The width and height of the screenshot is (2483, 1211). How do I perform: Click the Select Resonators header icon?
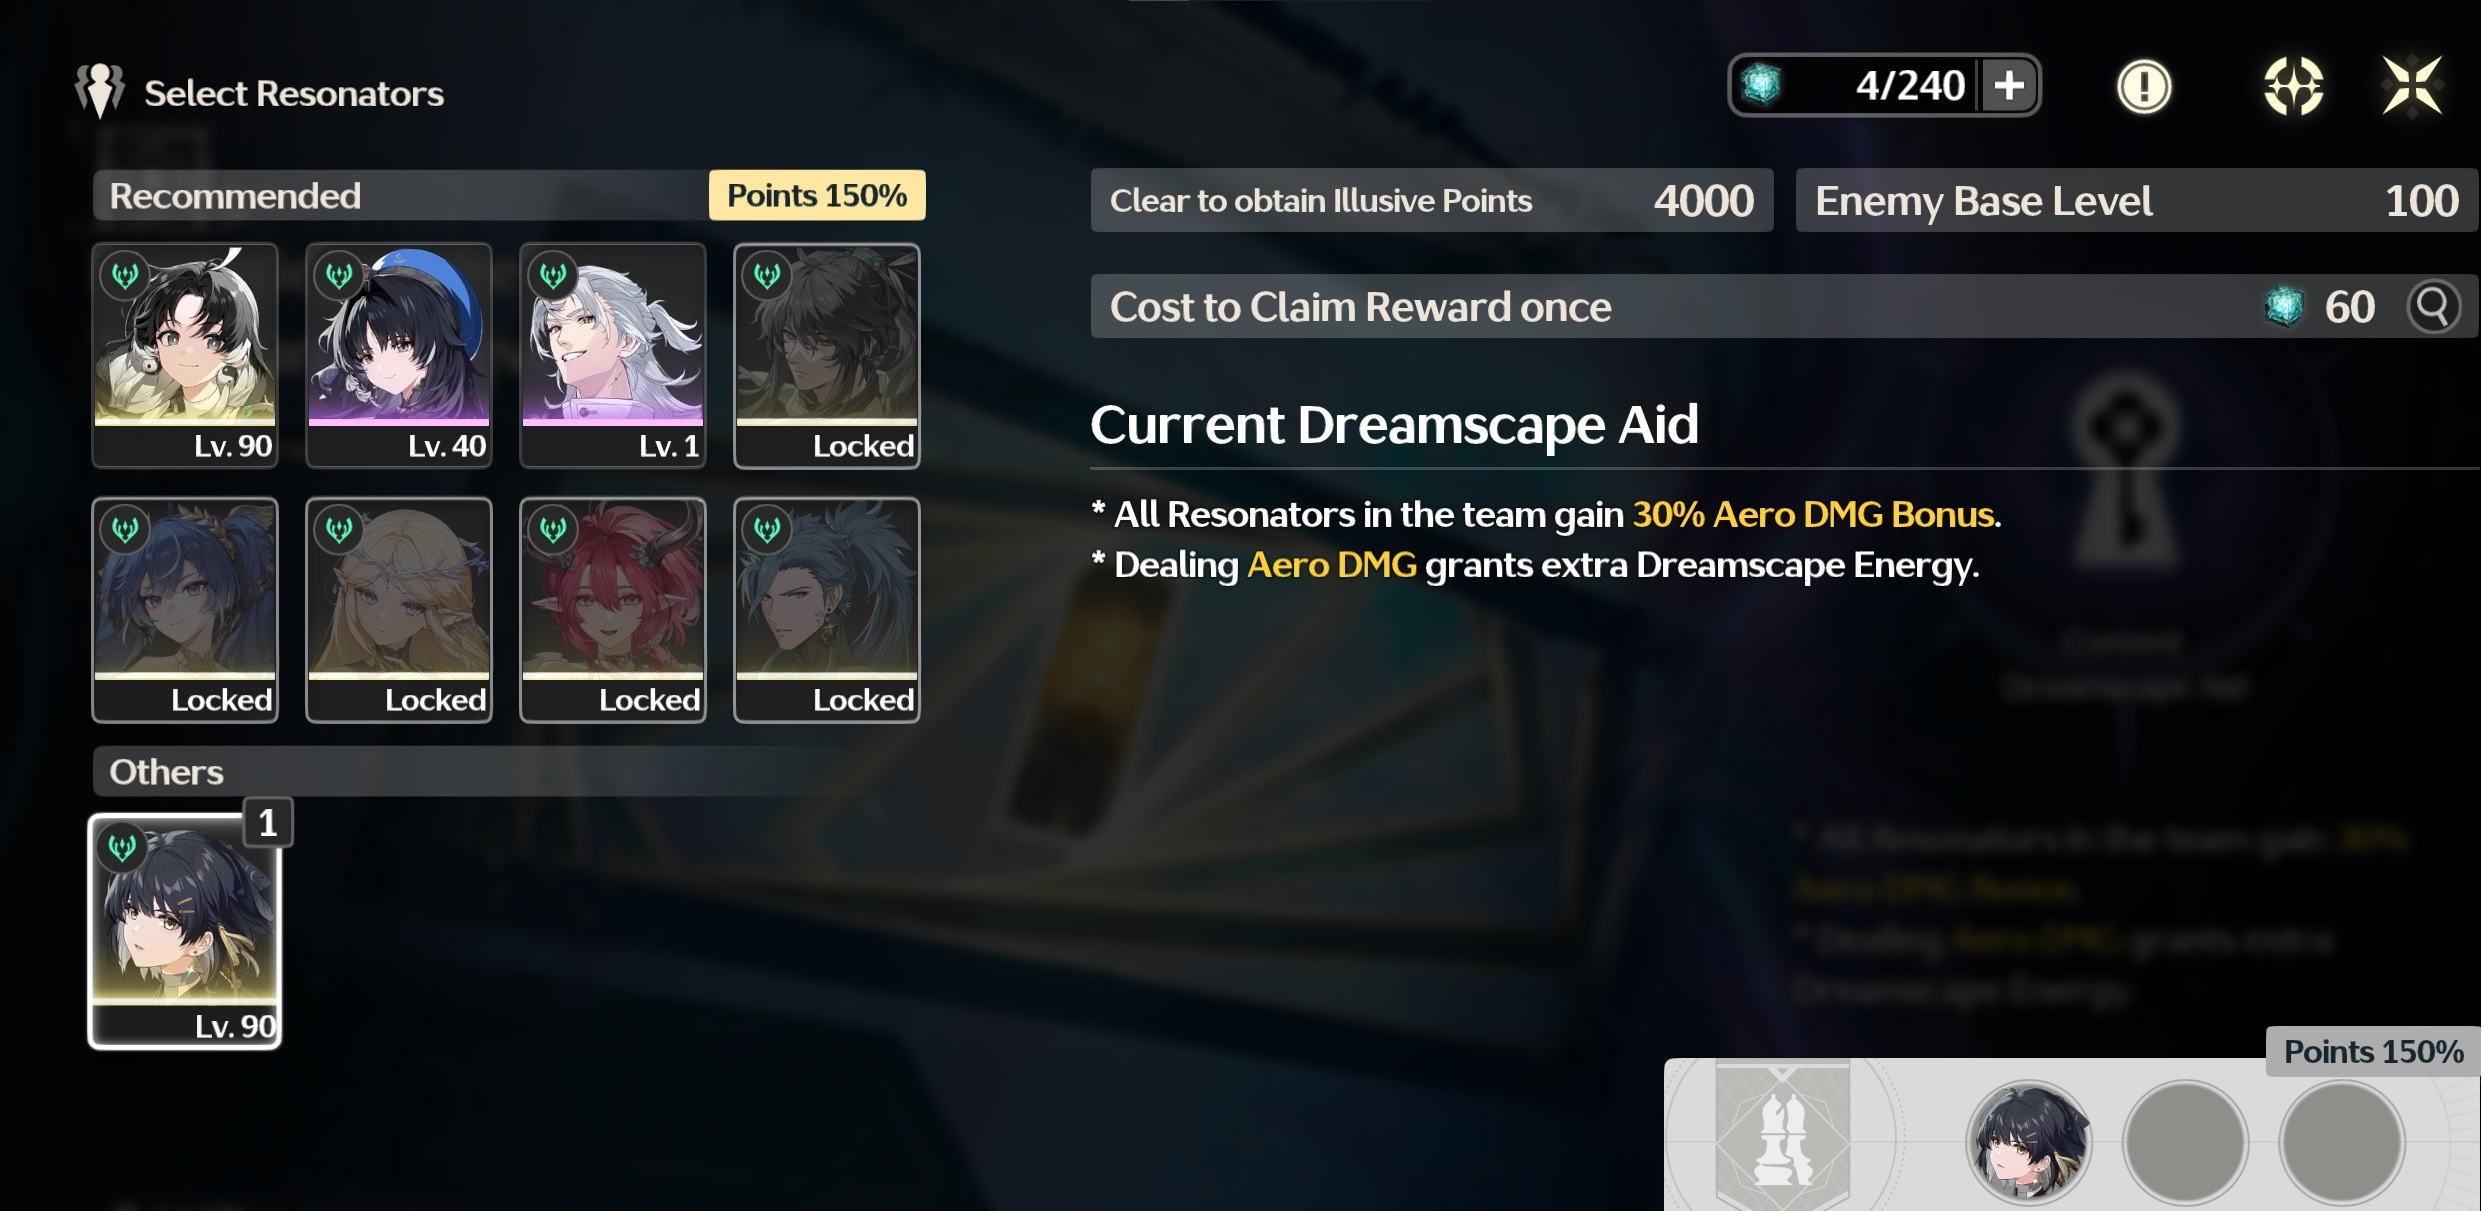click(x=99, y=91)
